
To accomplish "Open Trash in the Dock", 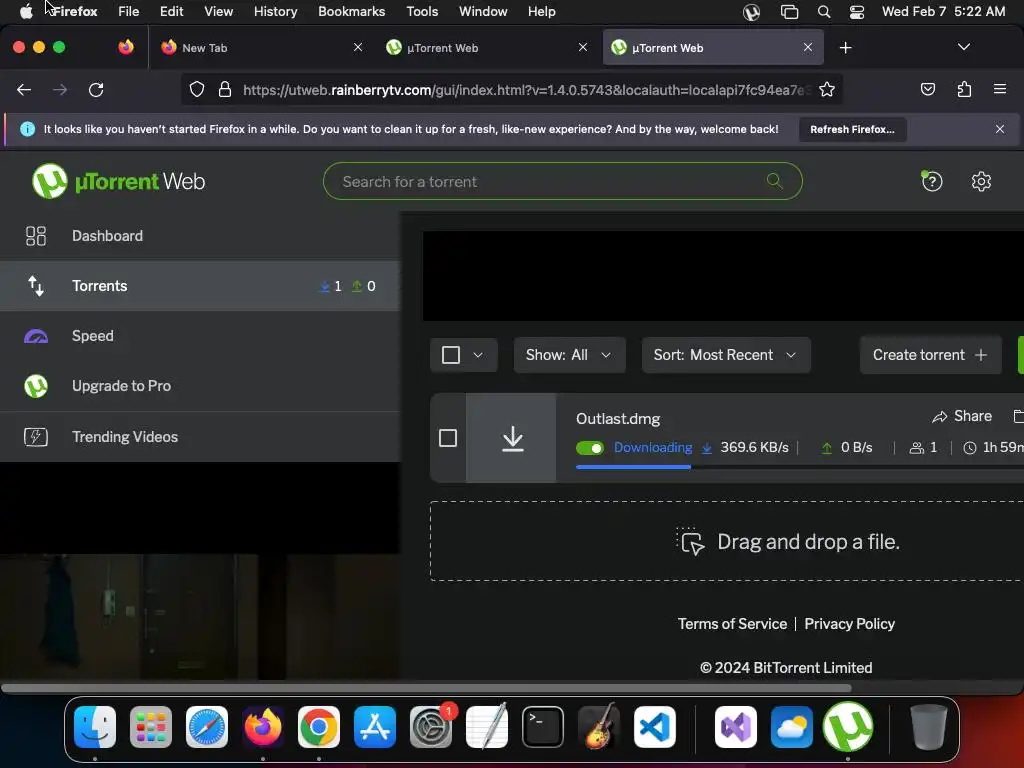I will [929, 726].
